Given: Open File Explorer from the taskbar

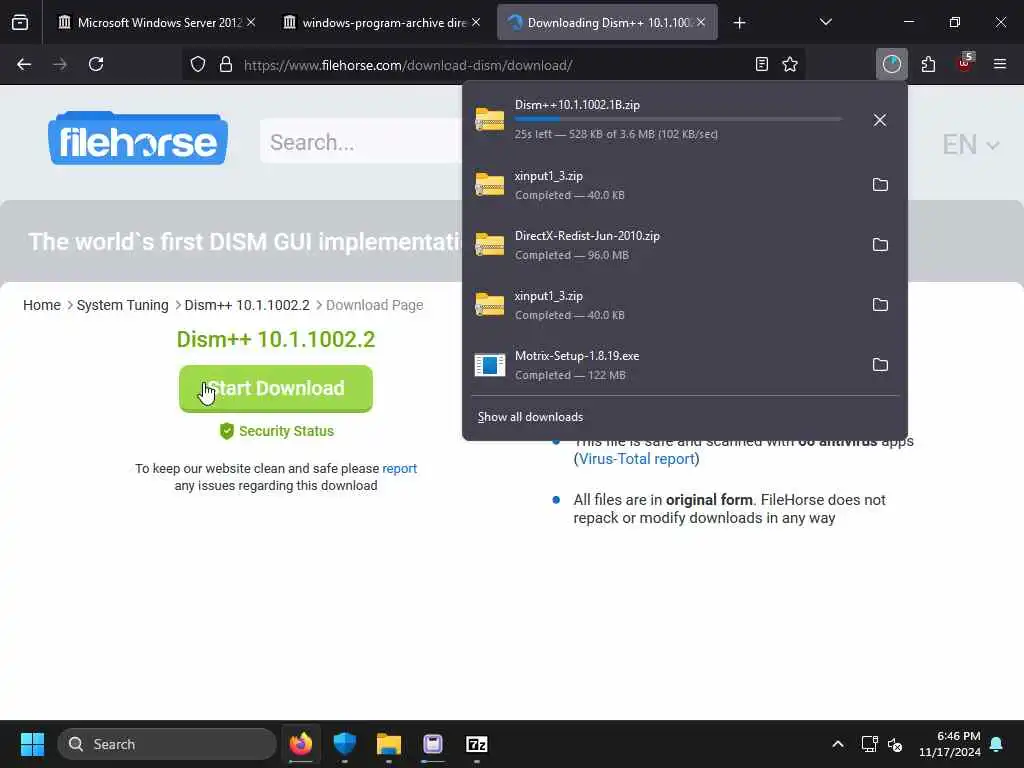Looking at the screenshot, I should (x=389, y=744).
